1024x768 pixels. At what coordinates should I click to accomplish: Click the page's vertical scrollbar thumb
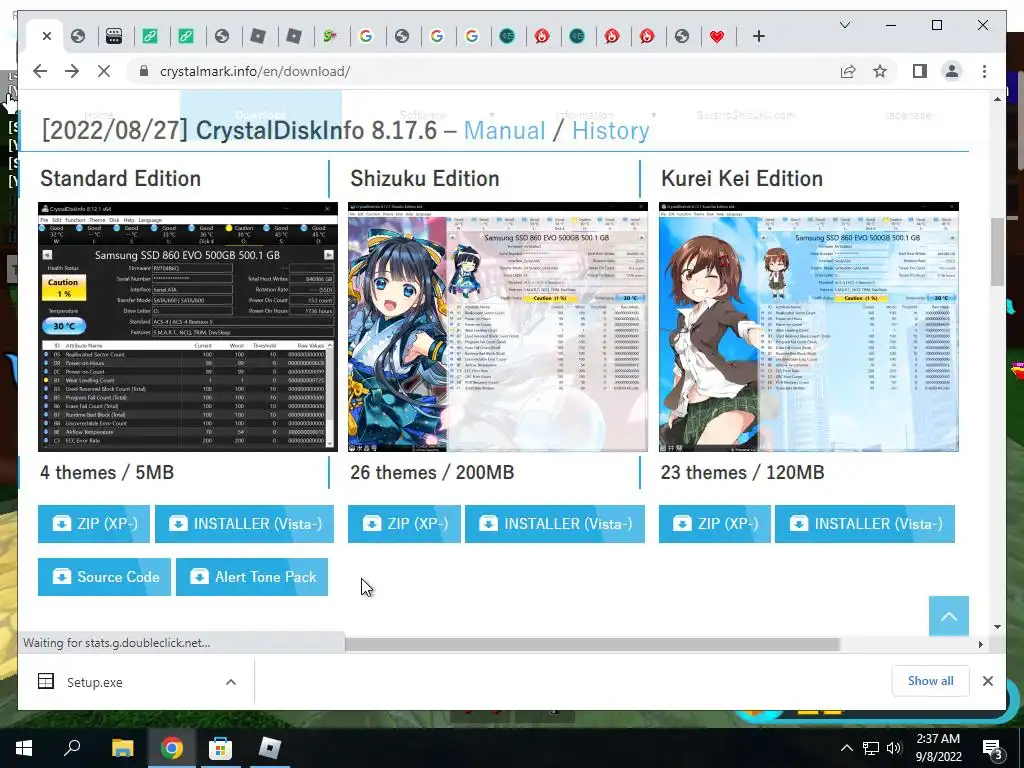997,251
